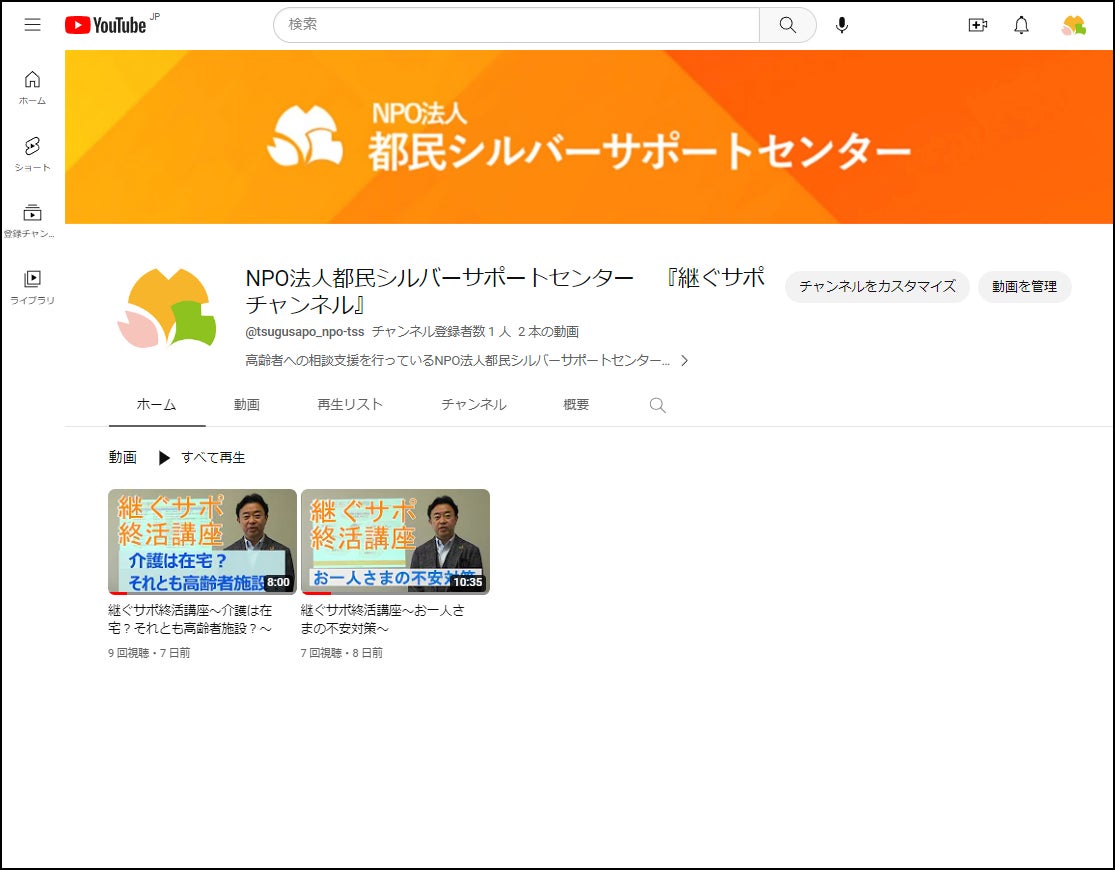Expand the channel description chevron
The image size is (1115, 870).
(684, 361)
